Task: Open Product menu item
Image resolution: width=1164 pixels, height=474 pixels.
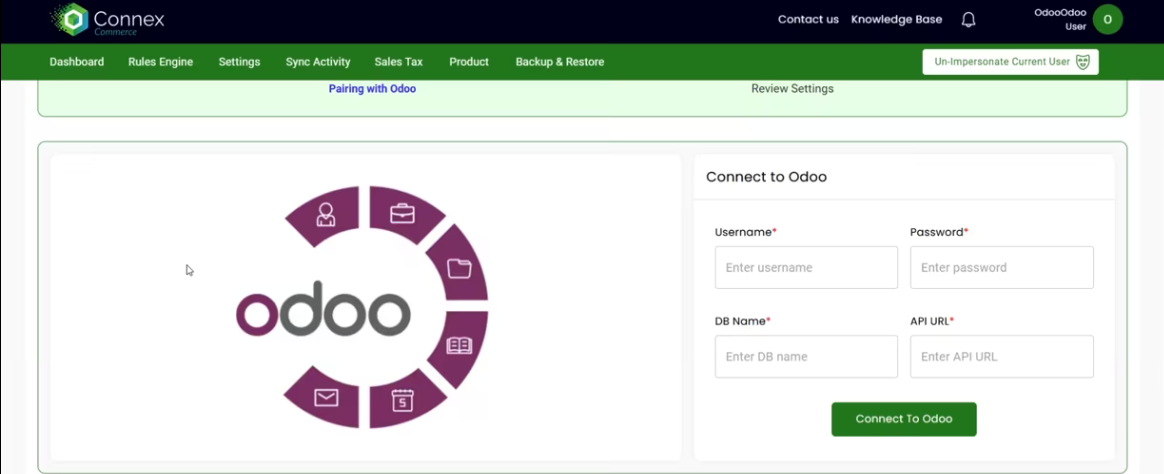Action: [468, 62]
